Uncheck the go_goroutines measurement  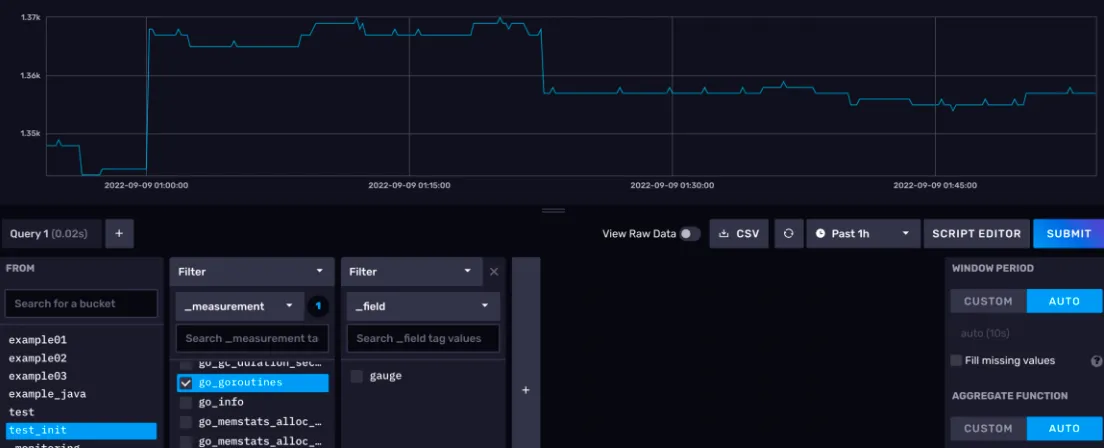(x=185, y=382)
